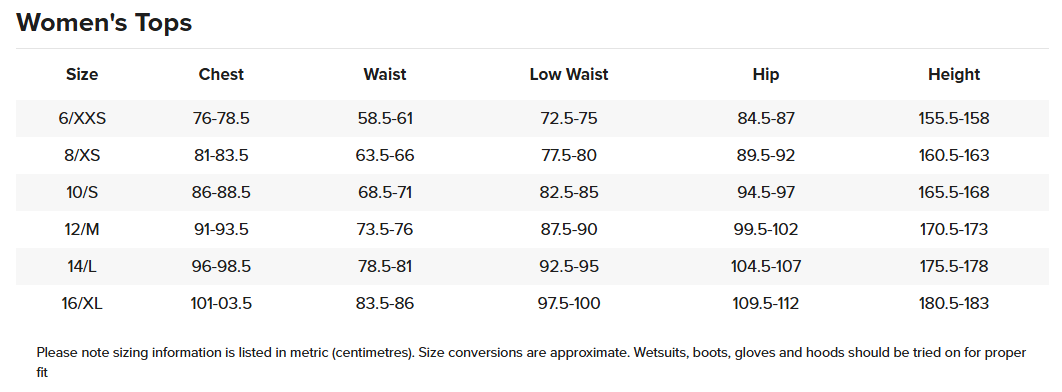Click the 8/XS size cell

tap(82, 156)
